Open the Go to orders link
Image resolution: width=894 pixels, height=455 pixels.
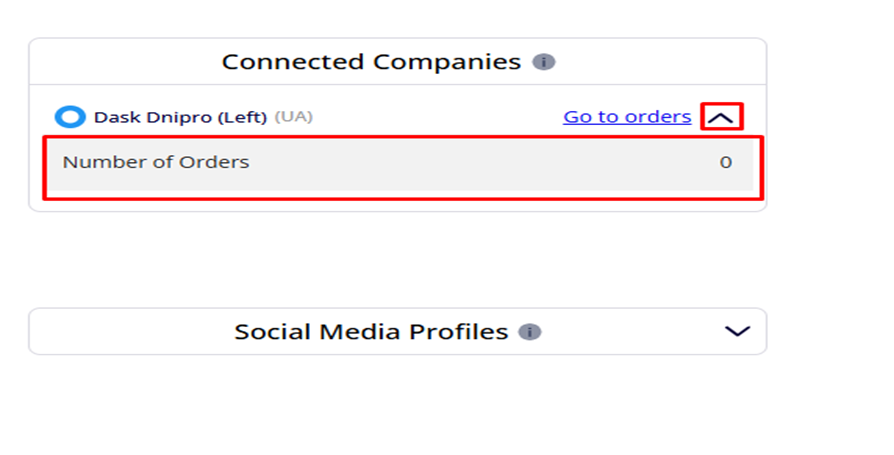click(x=627, y=117)
